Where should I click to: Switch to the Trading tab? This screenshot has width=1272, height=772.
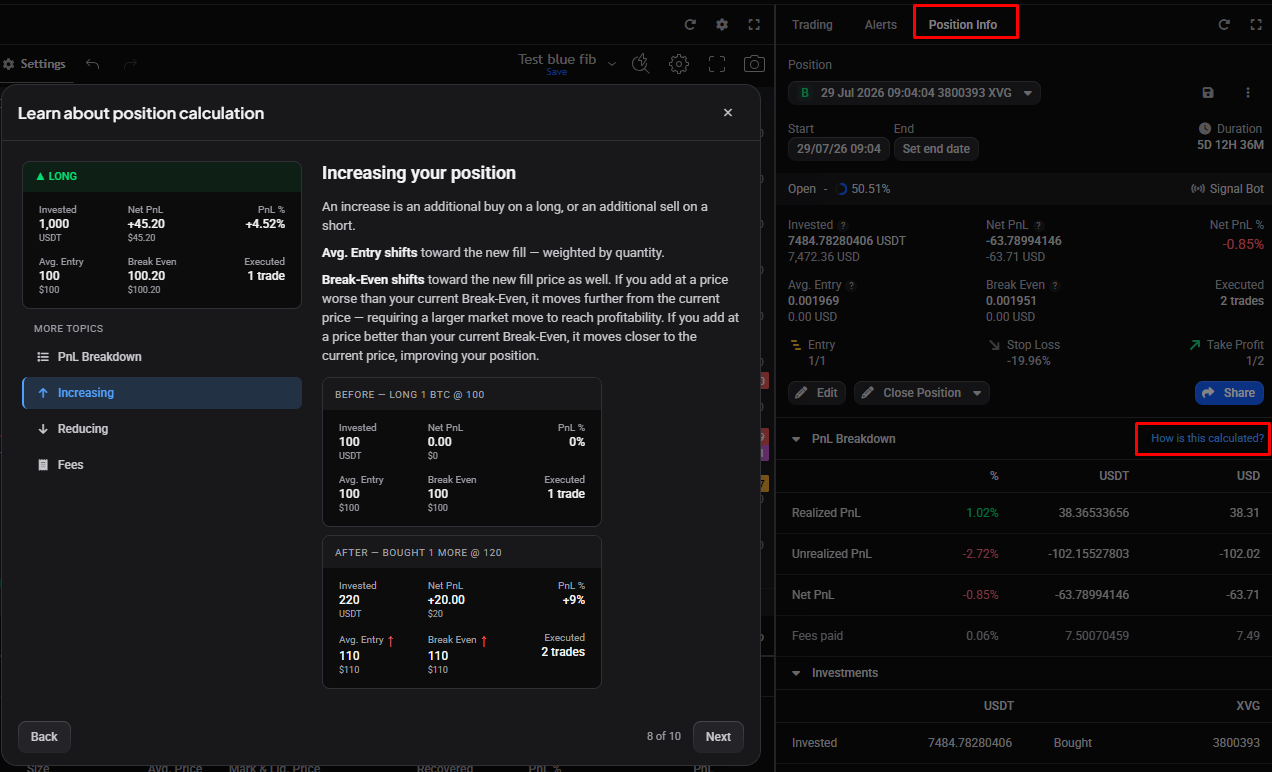(x=812, y=25)
